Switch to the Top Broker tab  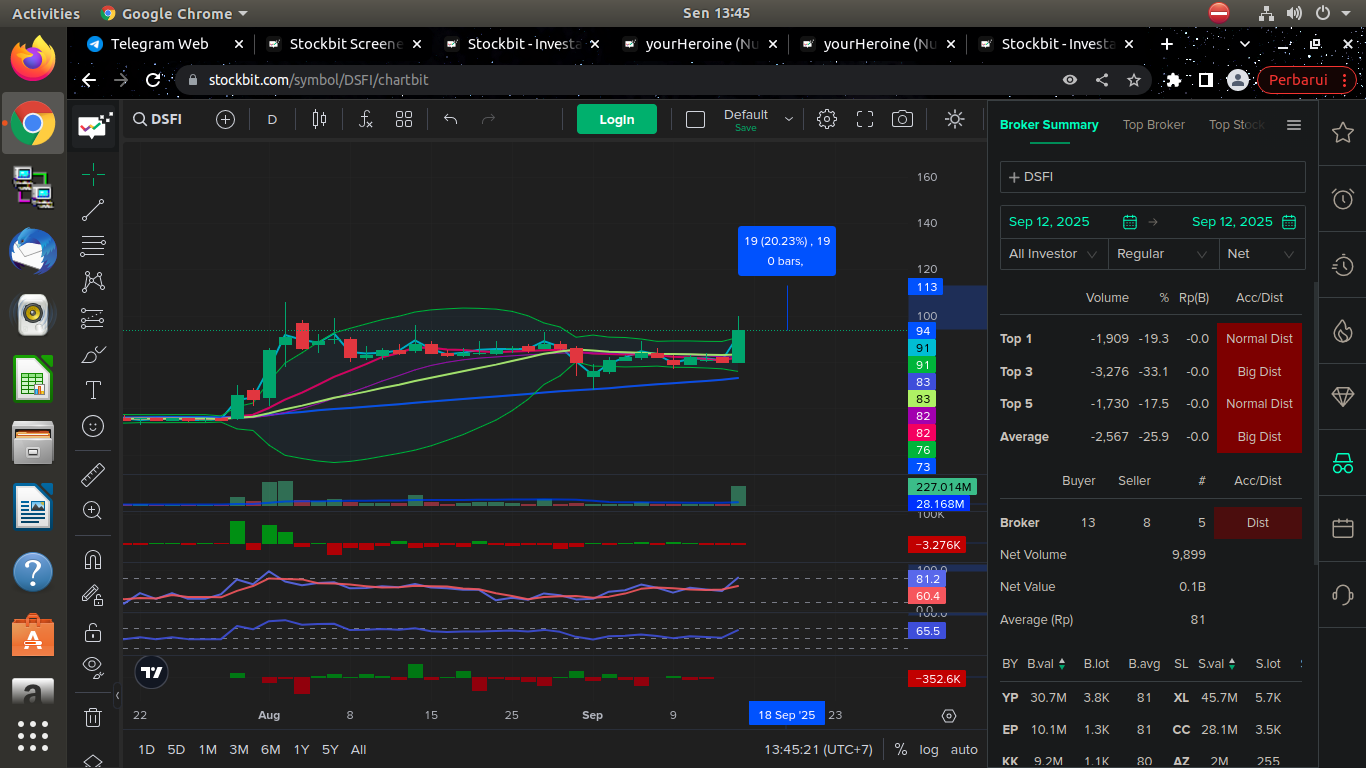[x=1153, y=125]
